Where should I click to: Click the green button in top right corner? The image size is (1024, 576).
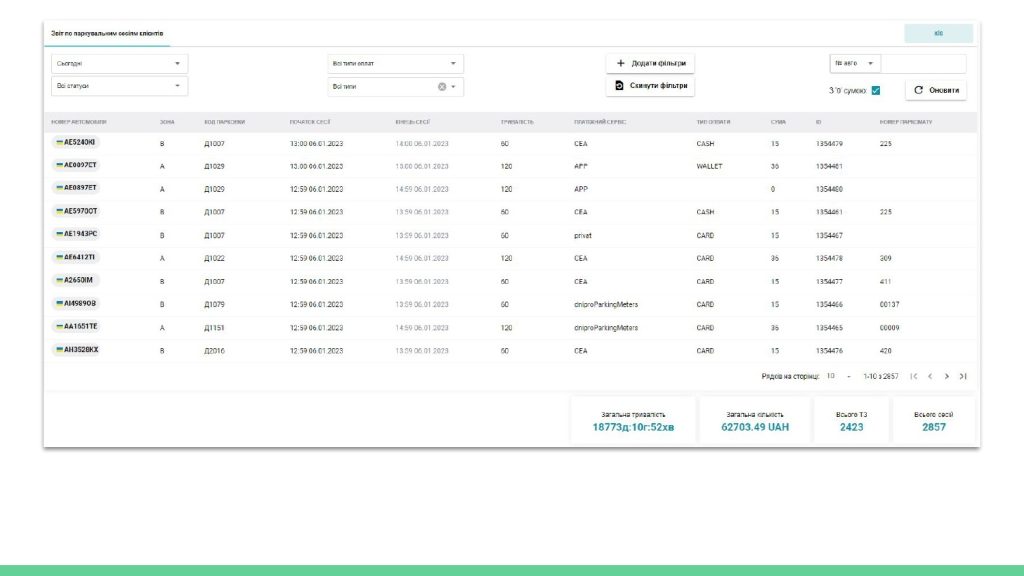(938, 33)
